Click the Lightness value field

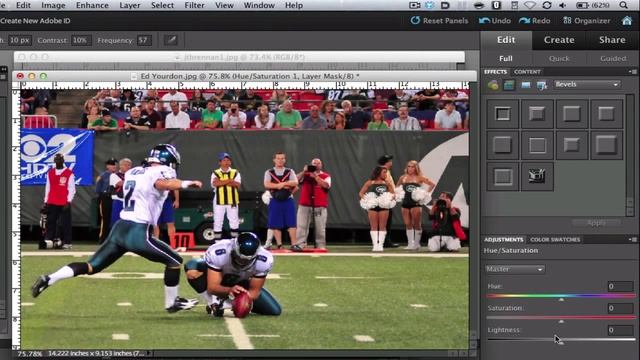tap(620, 330)
